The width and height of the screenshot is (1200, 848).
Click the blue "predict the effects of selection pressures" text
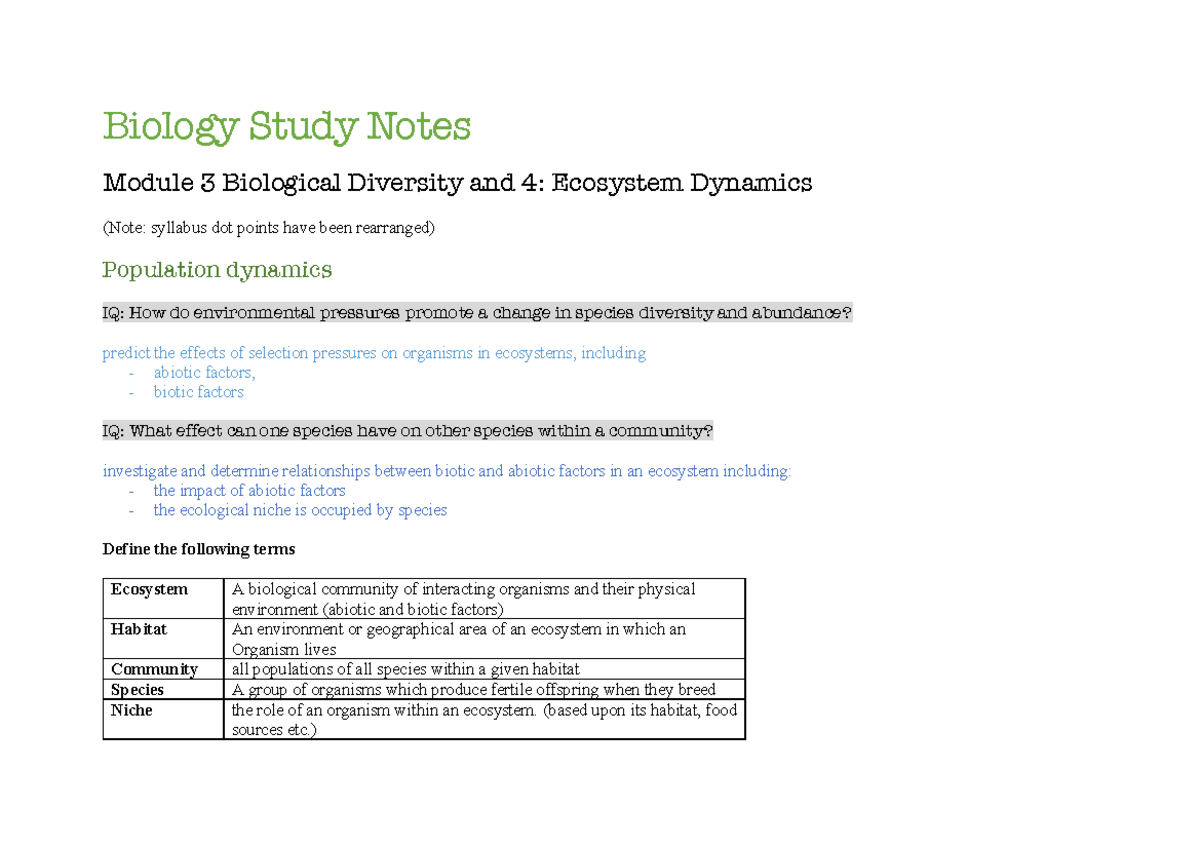(372, 352)
